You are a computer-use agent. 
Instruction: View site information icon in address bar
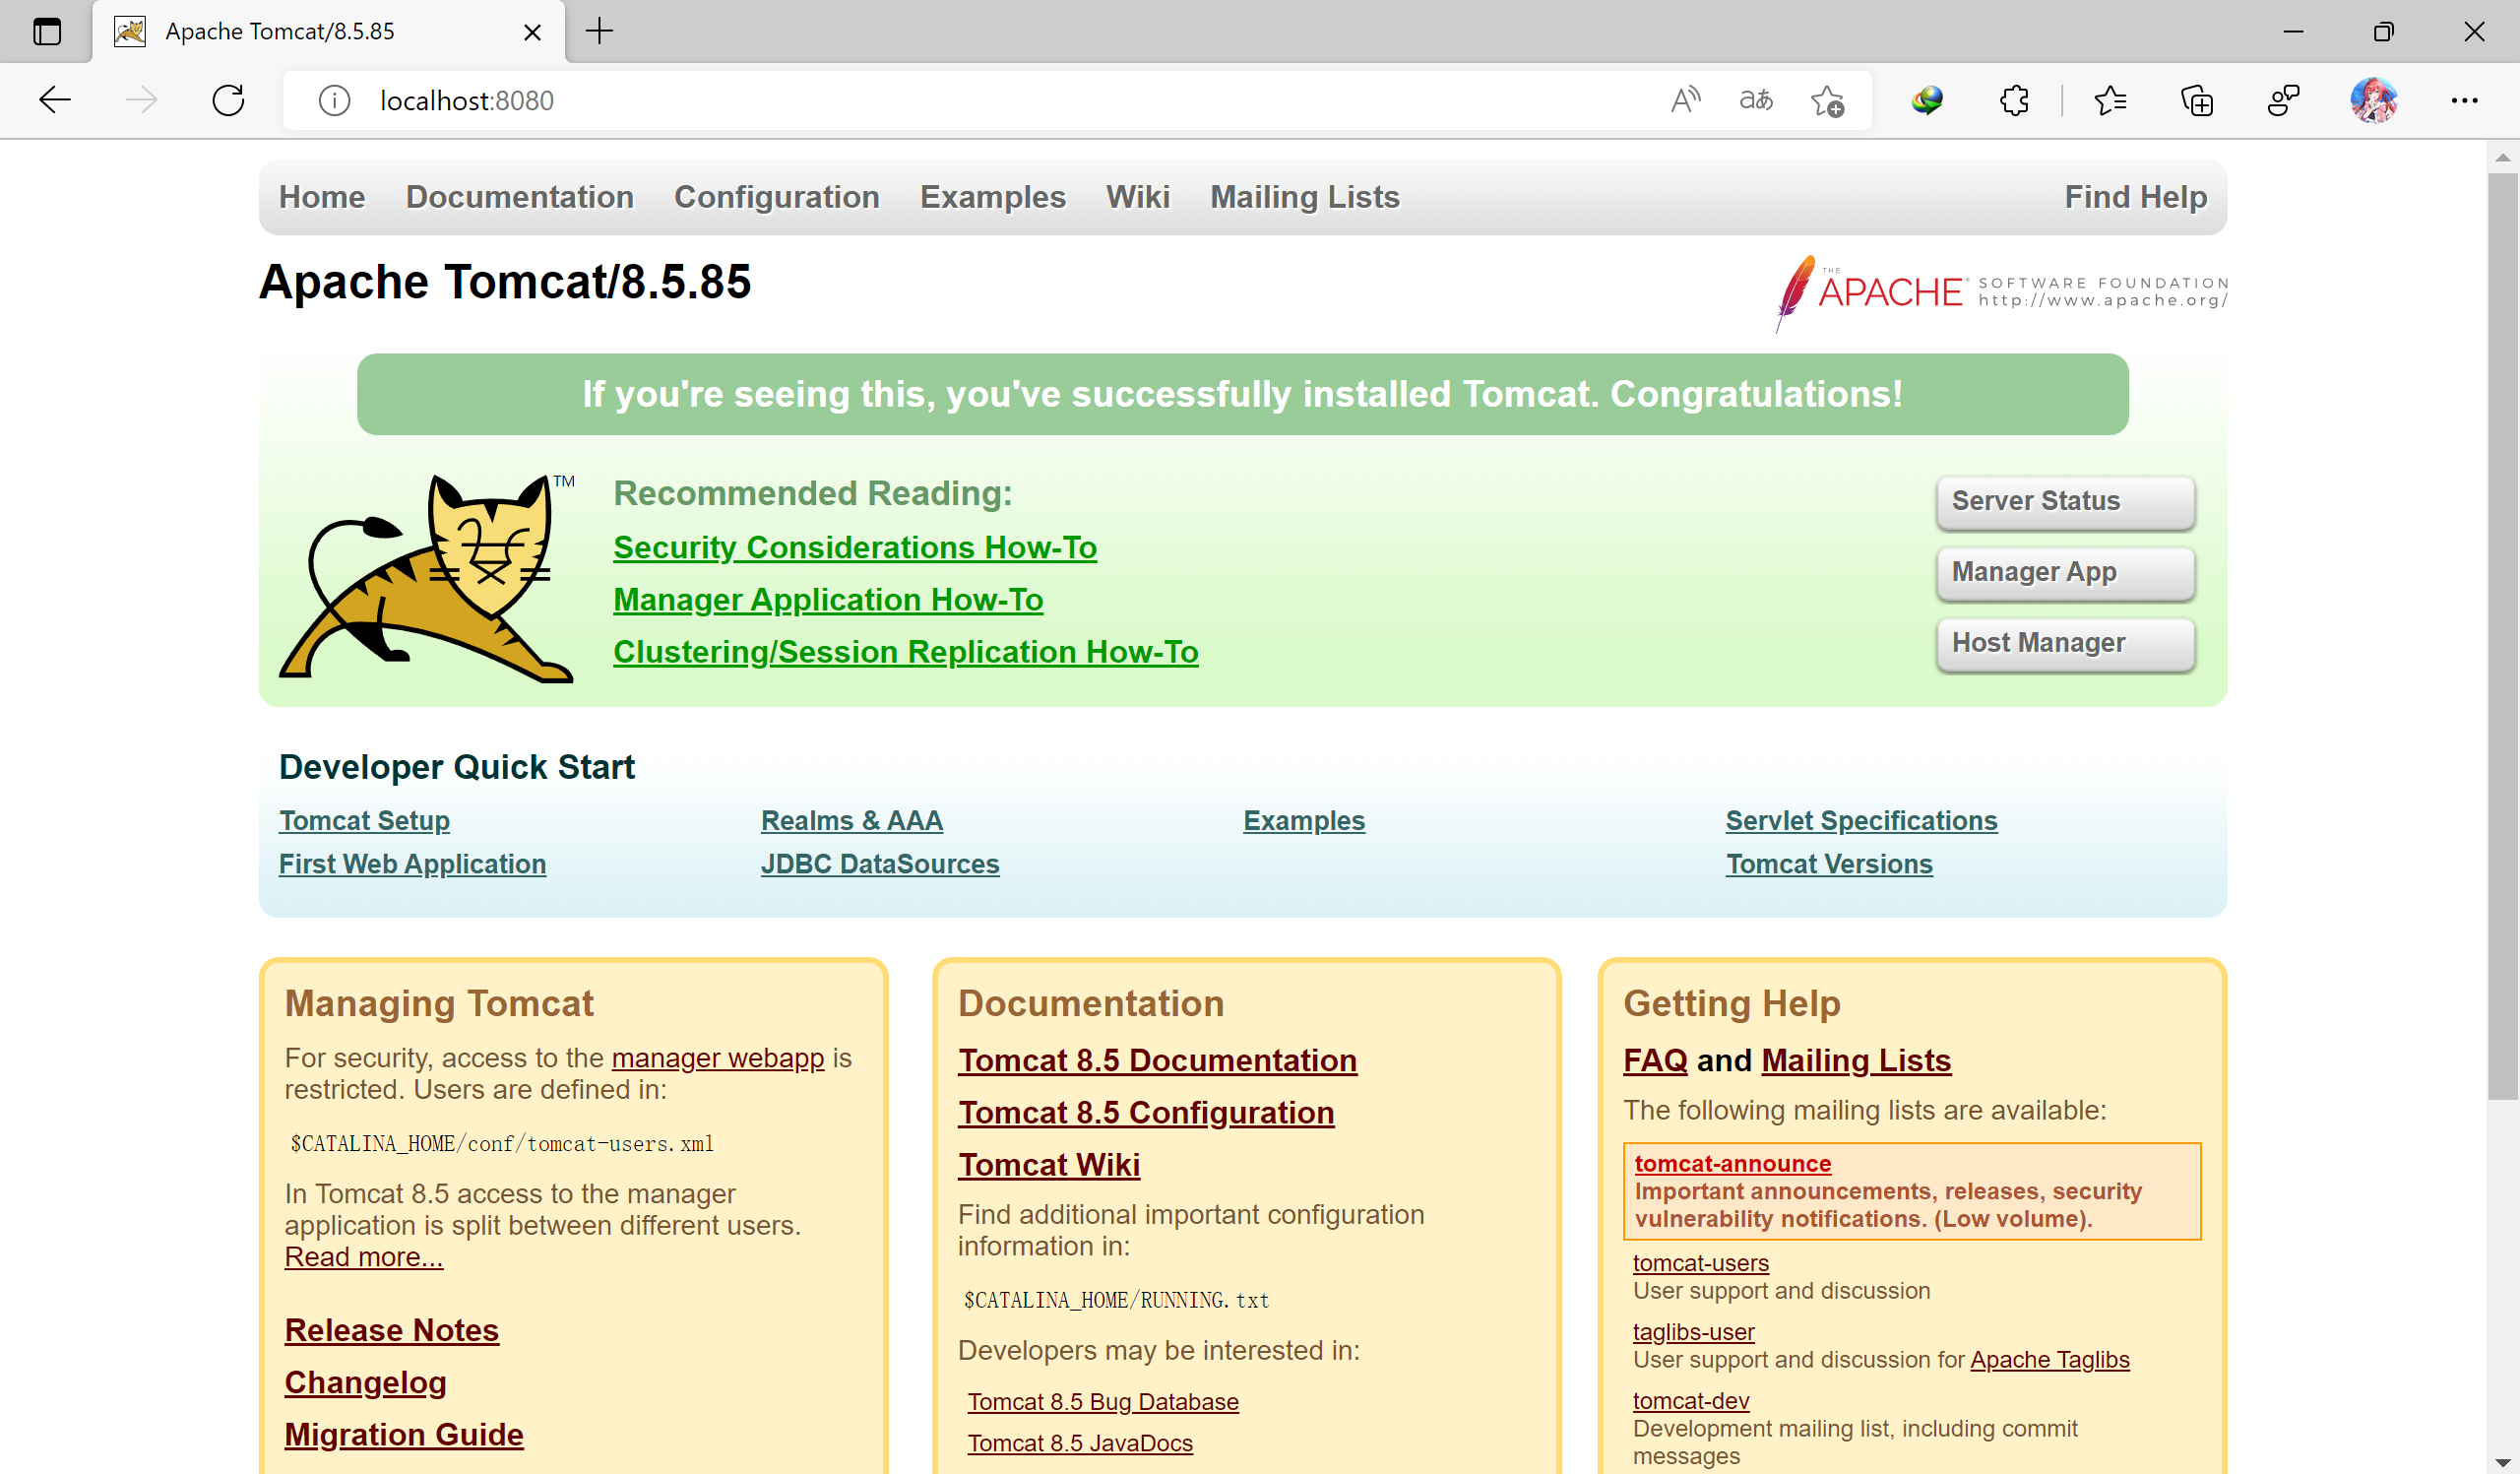click(334, 100)
